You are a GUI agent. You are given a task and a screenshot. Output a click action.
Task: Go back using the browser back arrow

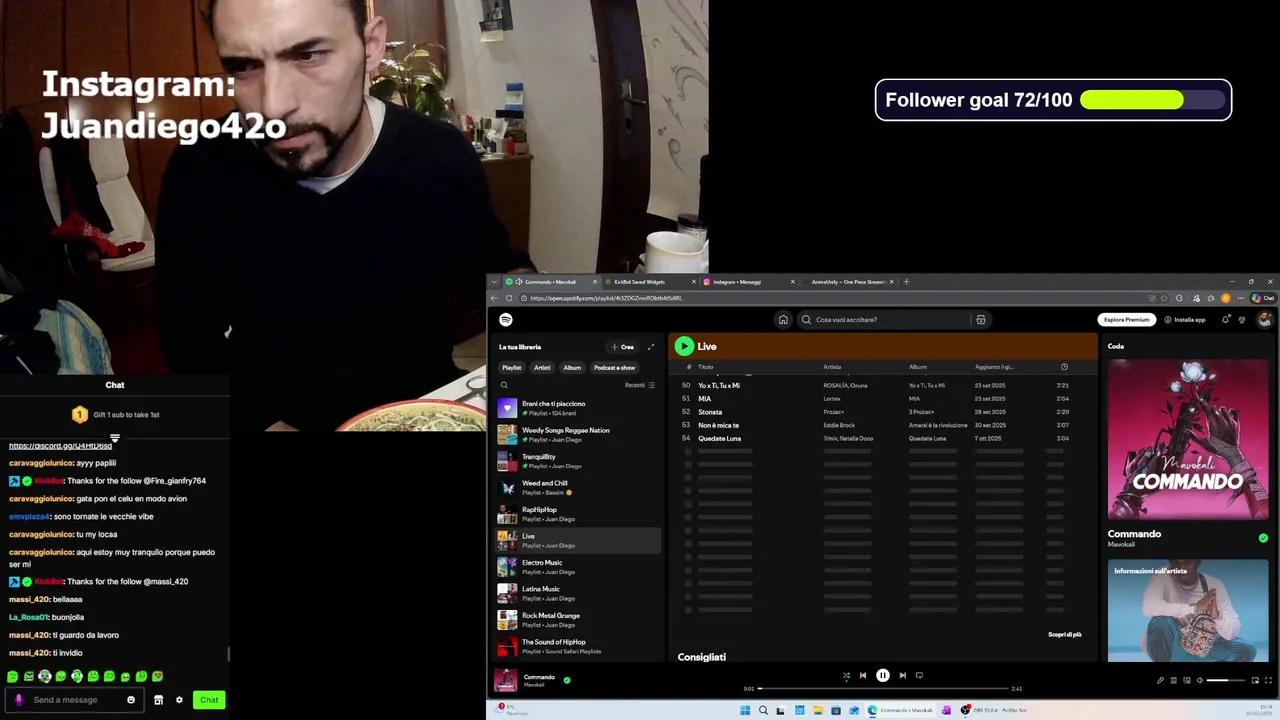click(x=494, y=298)
